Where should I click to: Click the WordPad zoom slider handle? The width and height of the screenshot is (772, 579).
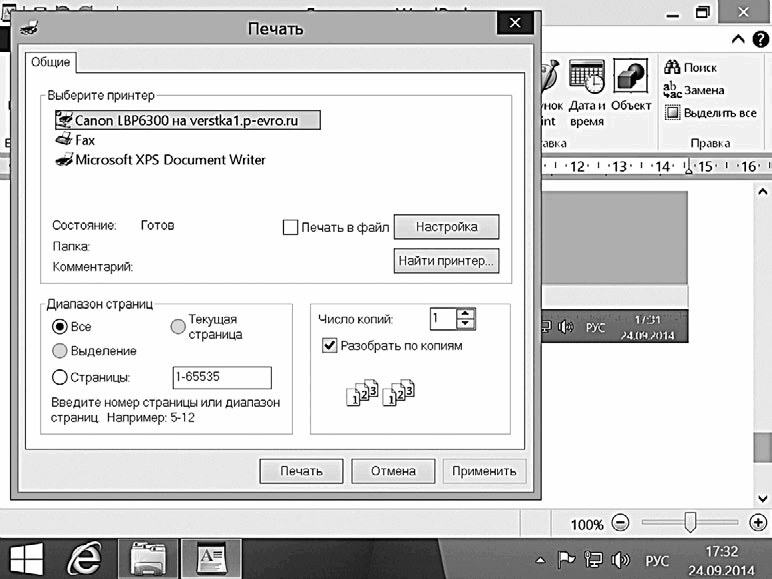click(x=690, y=522)
